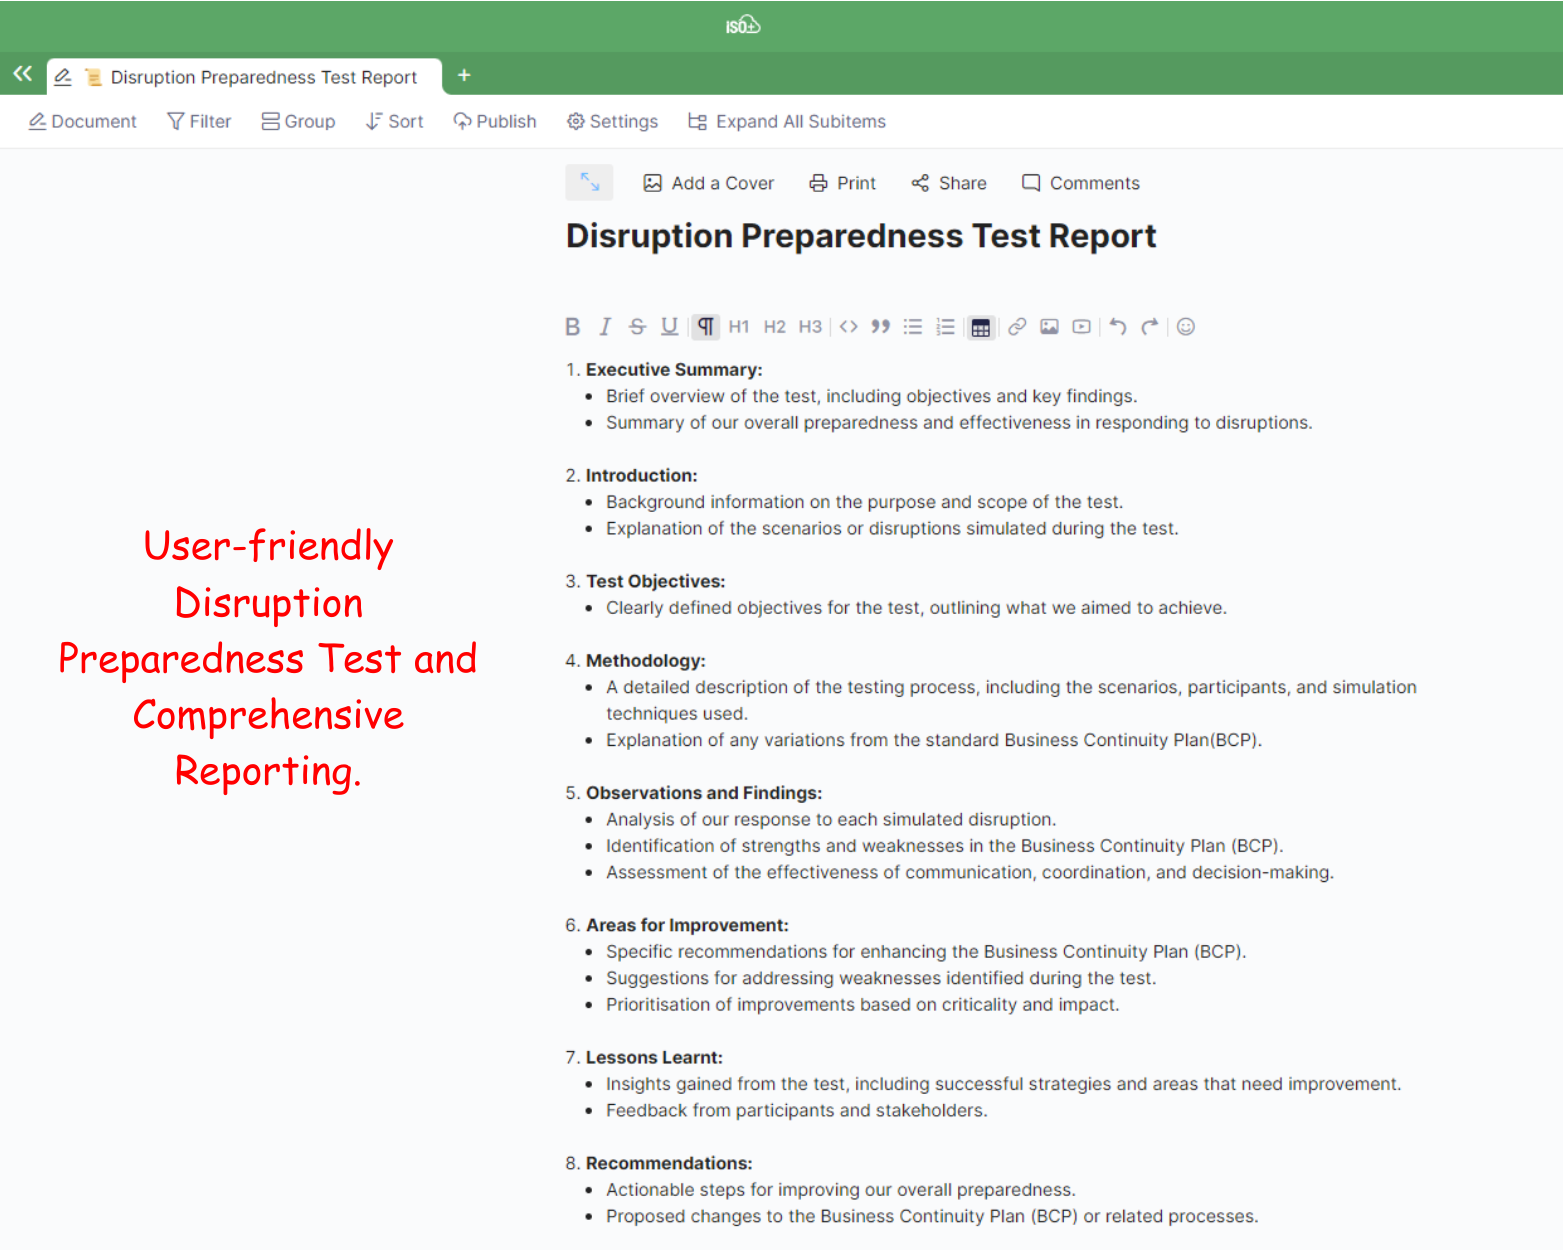Insert a table
The height and width of the screenshot is (1250, 1563).
point(981,327)
